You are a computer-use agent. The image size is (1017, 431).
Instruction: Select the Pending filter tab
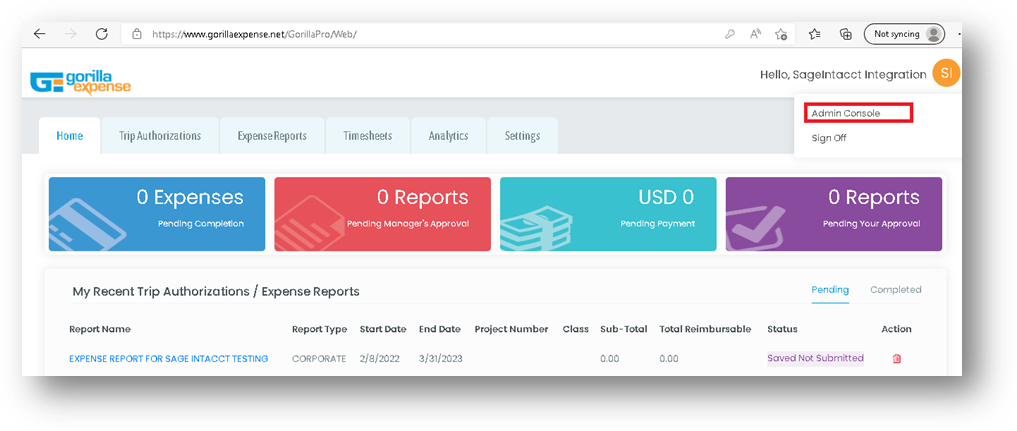point(830,290)
